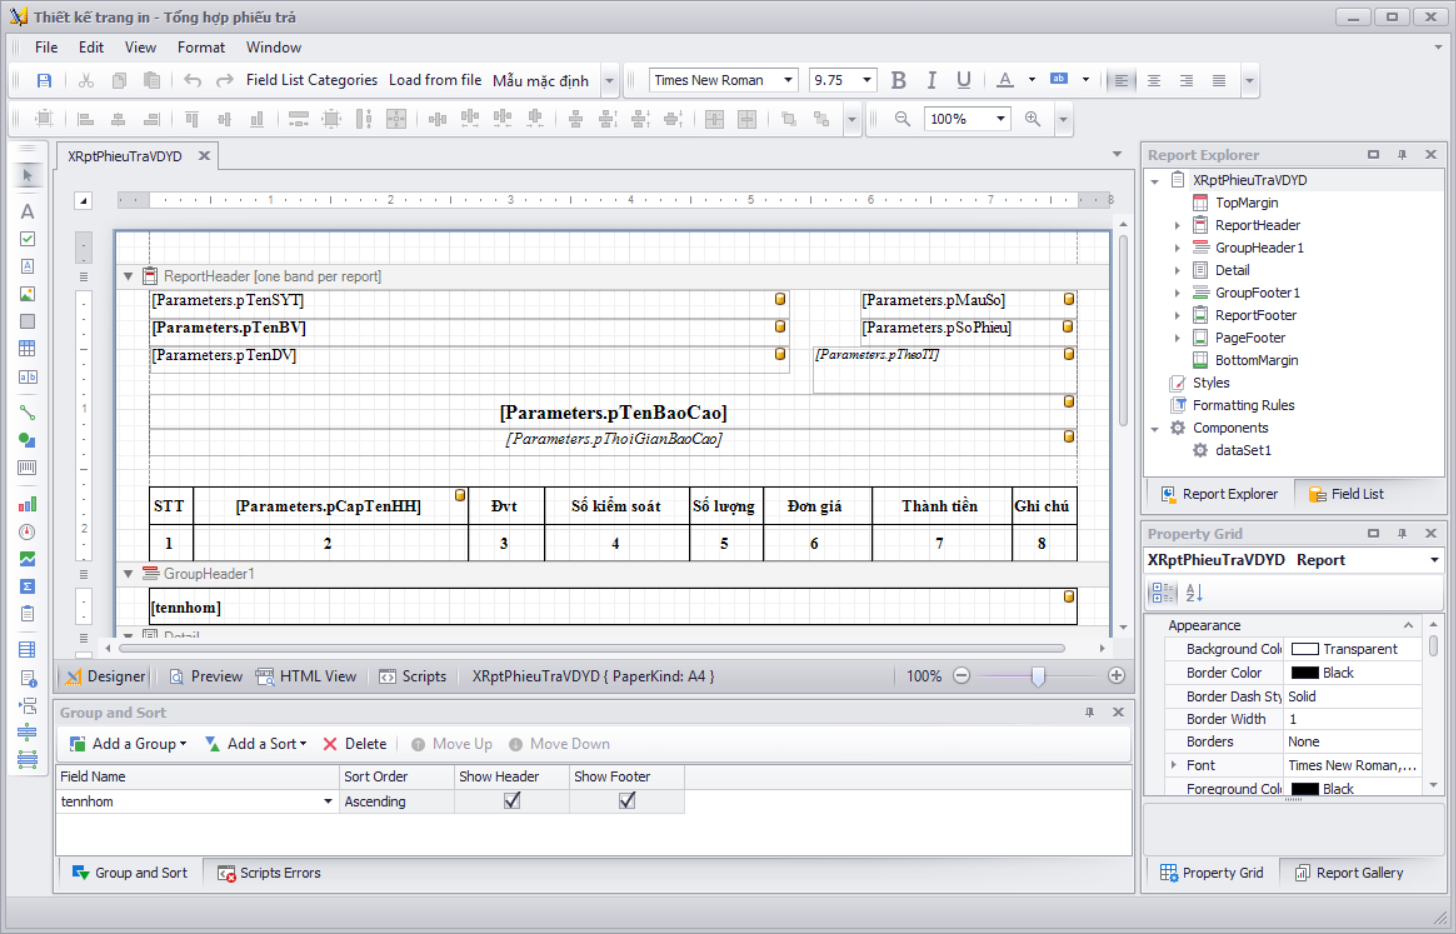Toggle Underline formatting
The image size is (1456, 934).
964,80
